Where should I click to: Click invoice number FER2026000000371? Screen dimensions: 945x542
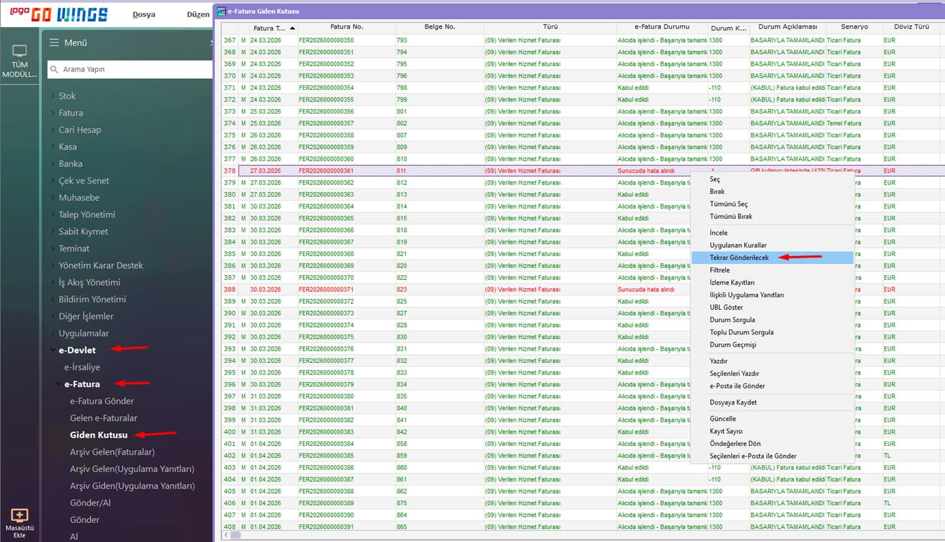[326, 289]
